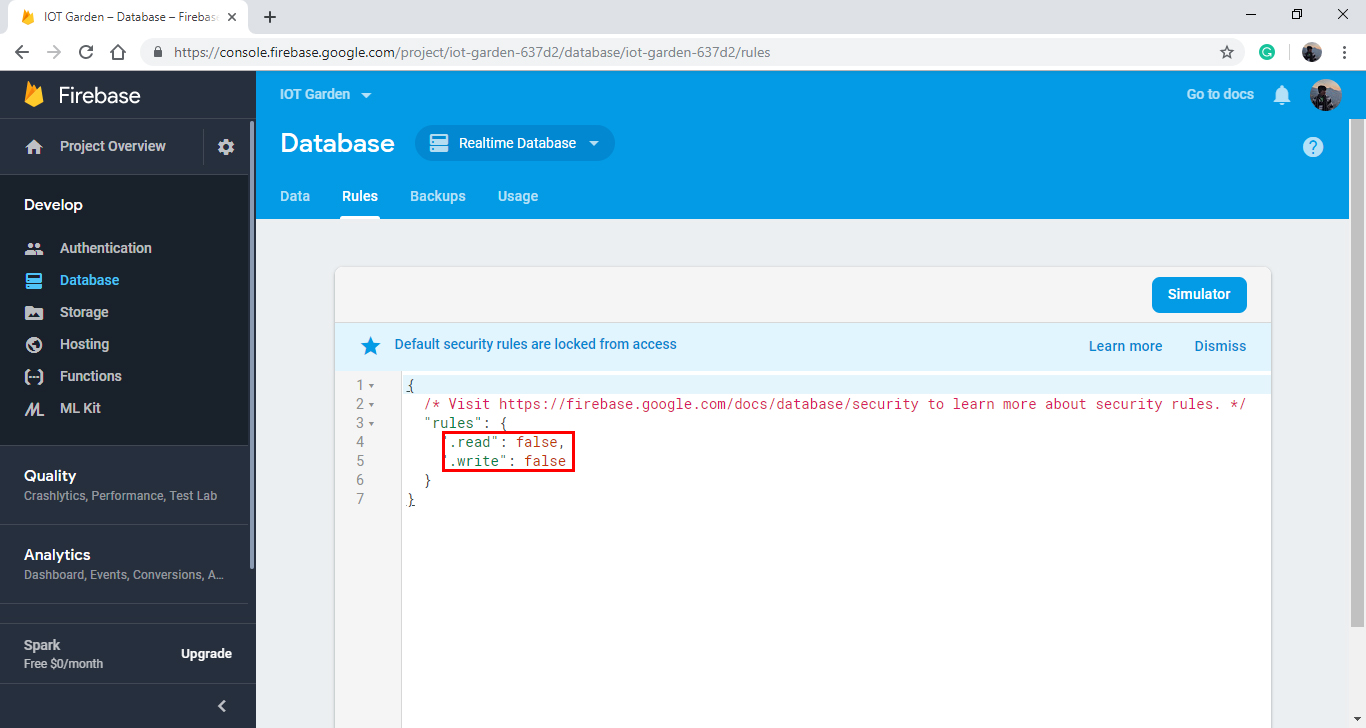Image resolution: width=1366 pixels, height=728 pixels.
Task: Open Functions in the sidebar
Action: click(90, 376)
